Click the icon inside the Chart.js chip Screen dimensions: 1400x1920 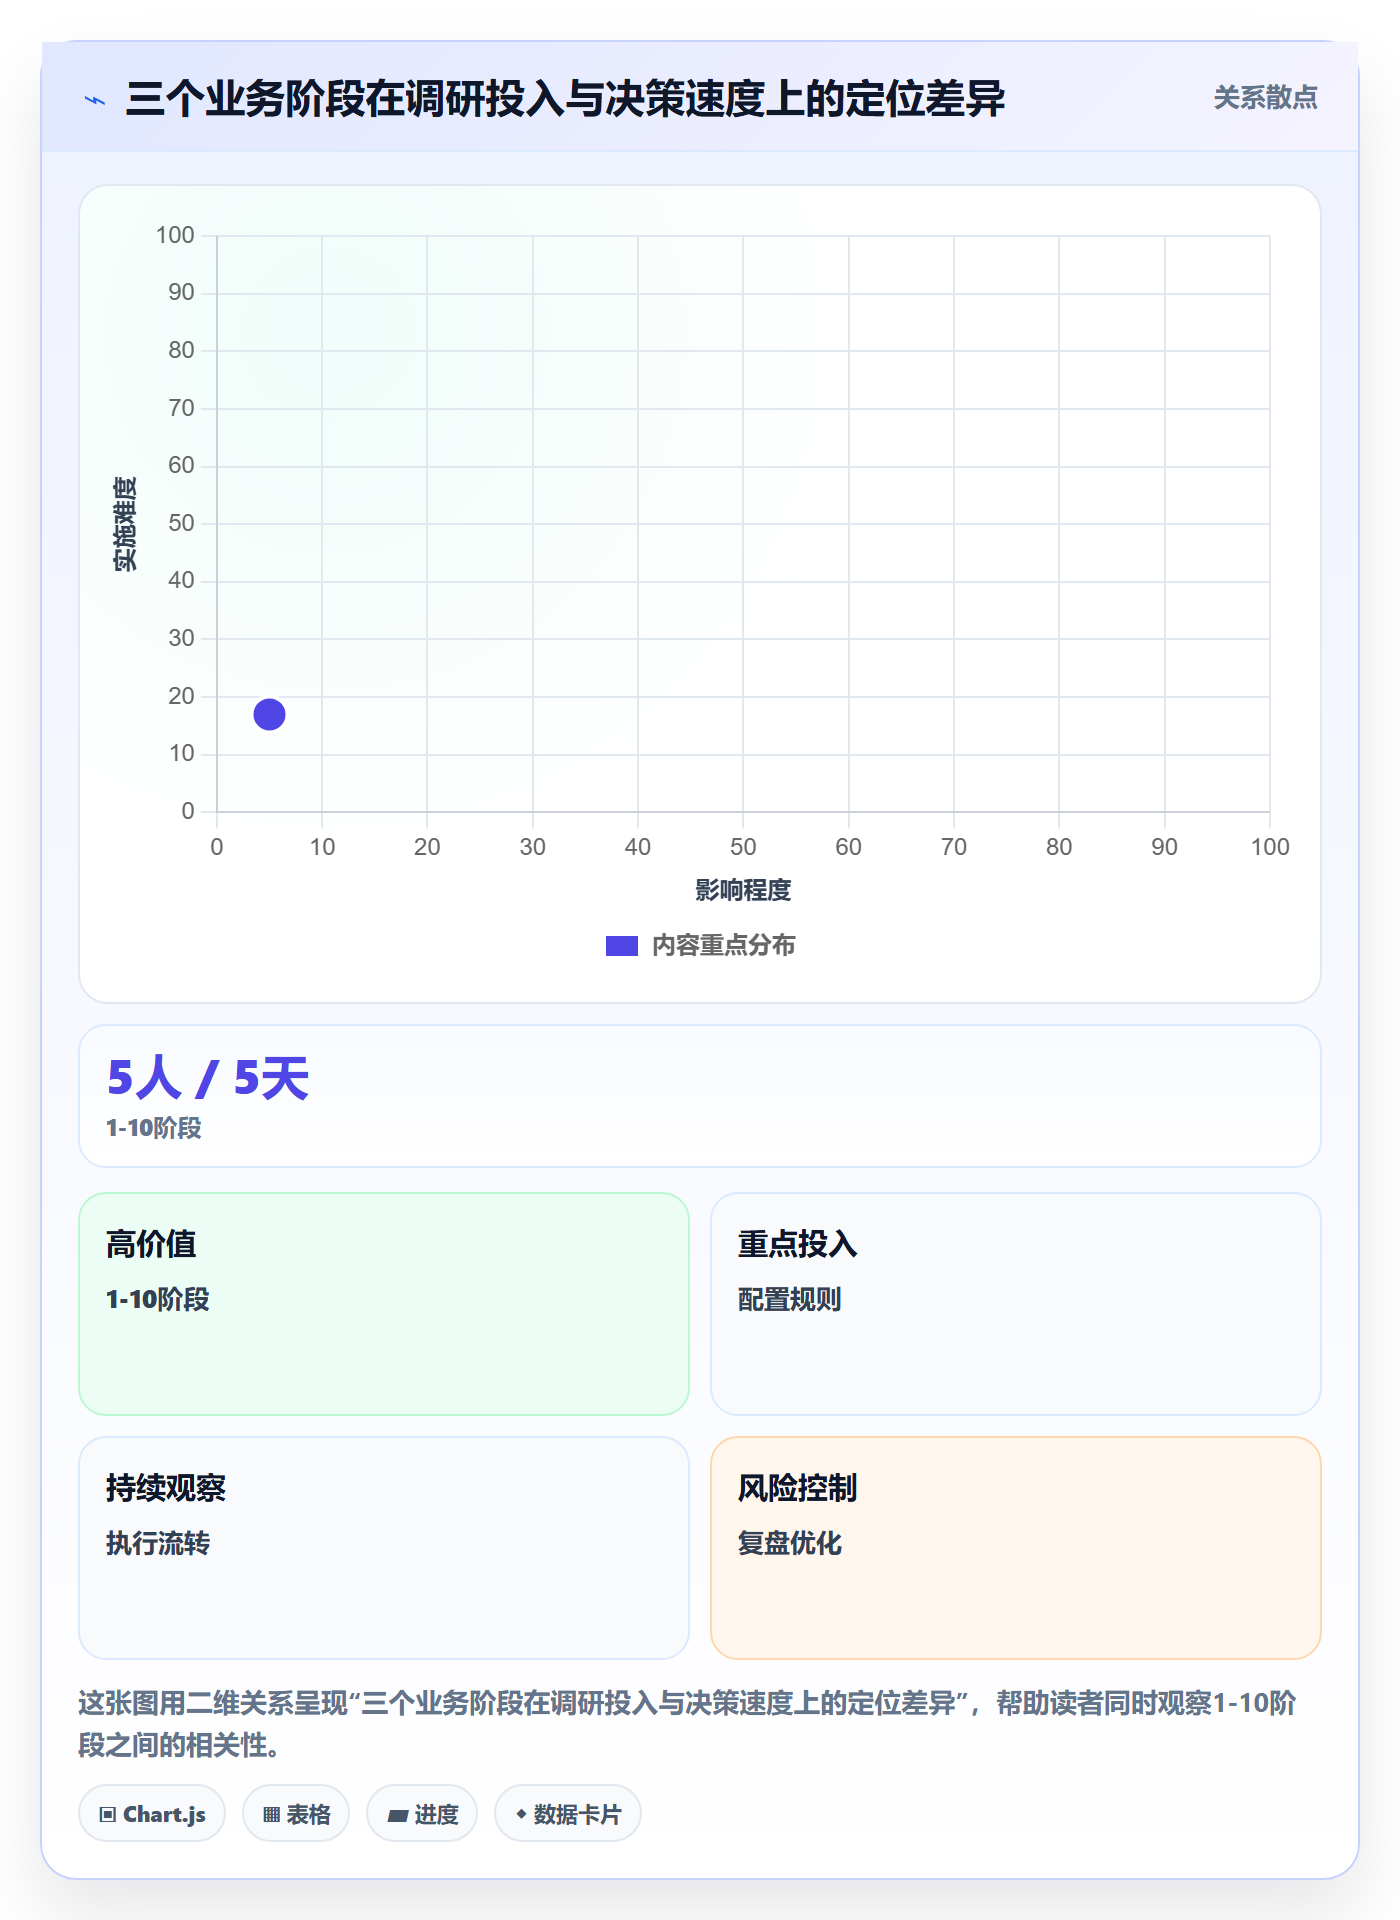108,1815
